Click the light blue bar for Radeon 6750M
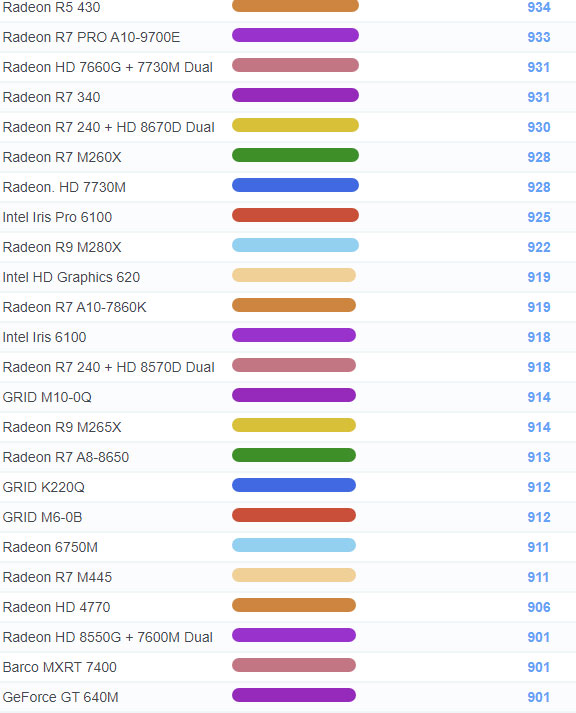Screen dimensions: 576x713 294,545
